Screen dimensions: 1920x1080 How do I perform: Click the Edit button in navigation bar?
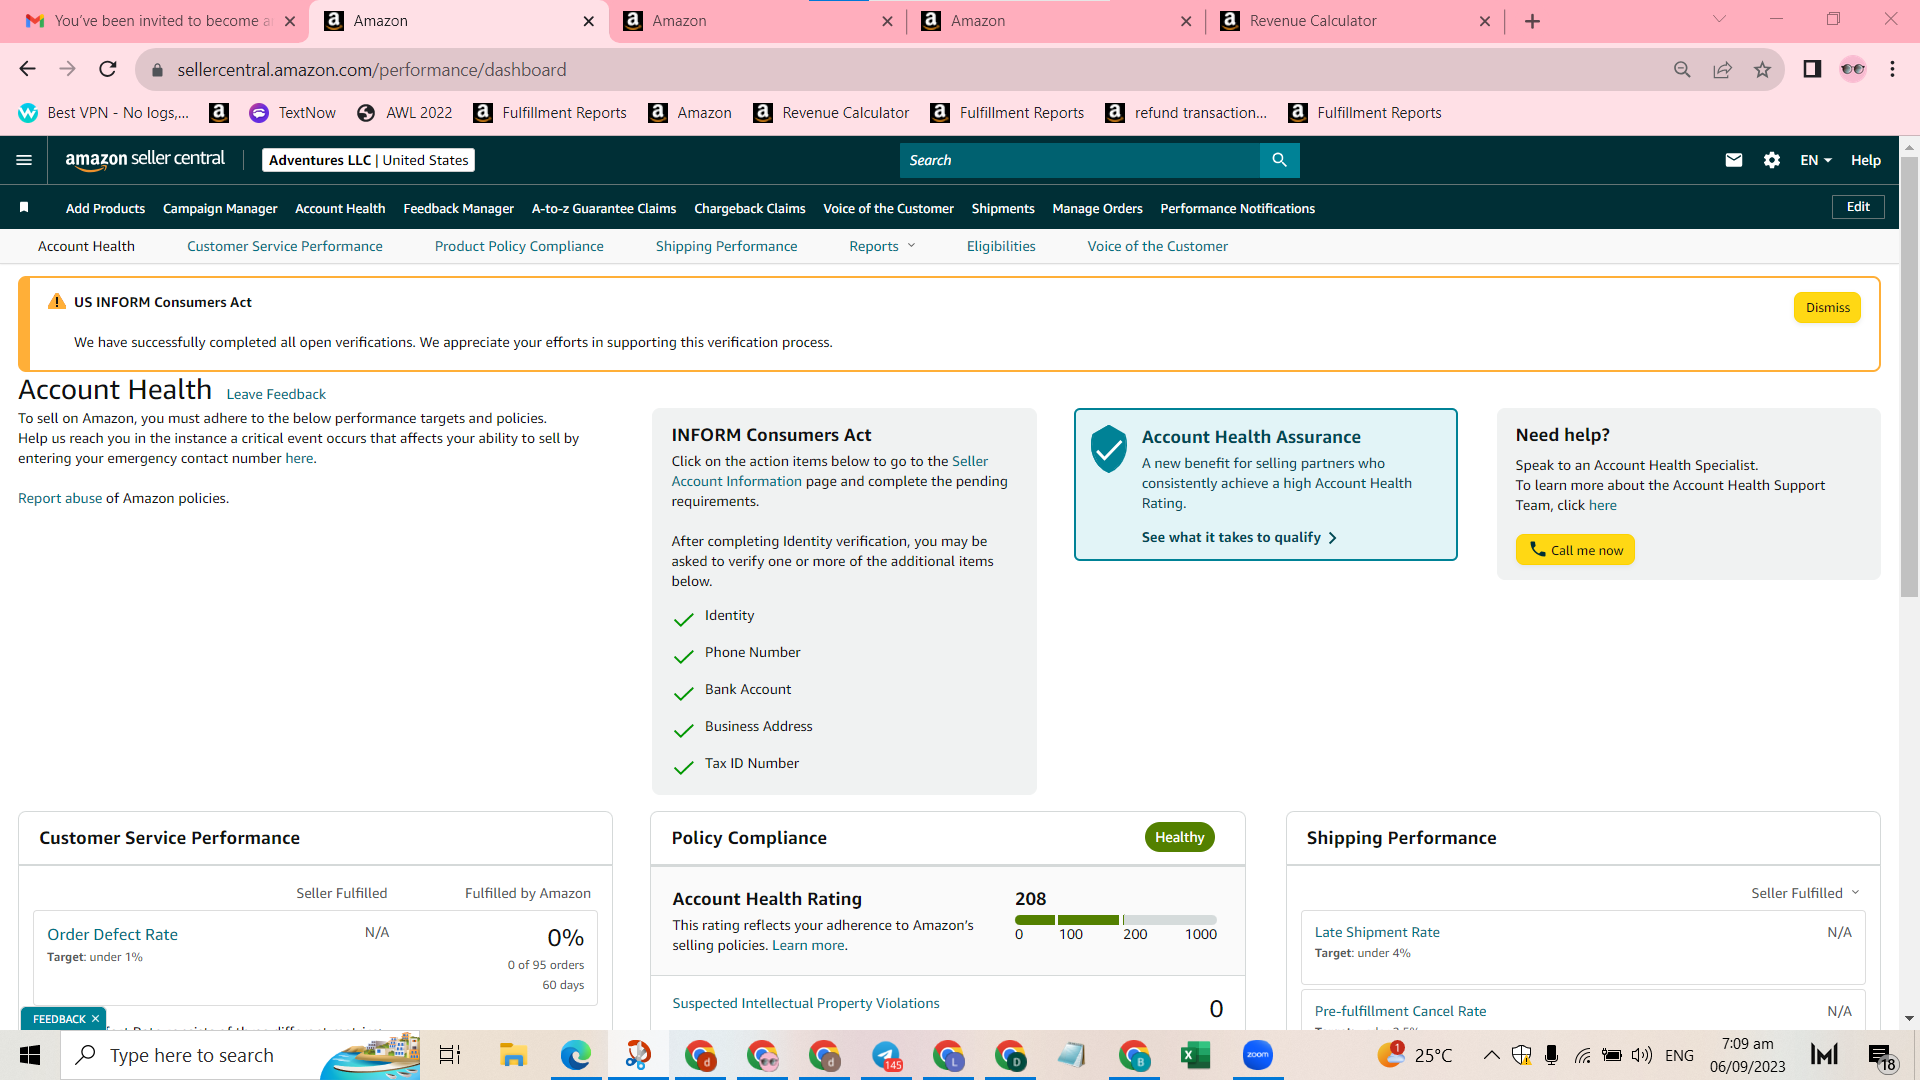[x=1858, y=207]
